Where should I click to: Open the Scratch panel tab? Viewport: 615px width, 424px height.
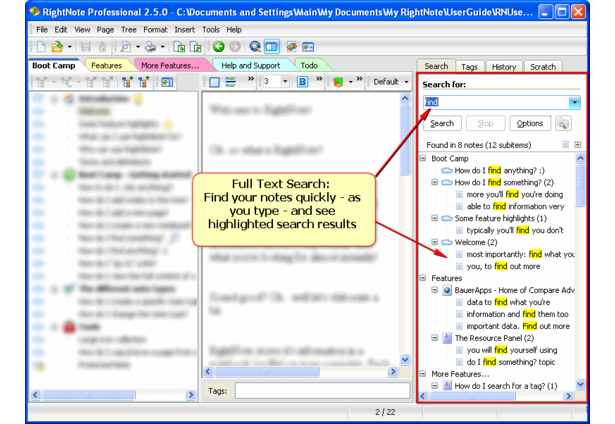(543, 67)
